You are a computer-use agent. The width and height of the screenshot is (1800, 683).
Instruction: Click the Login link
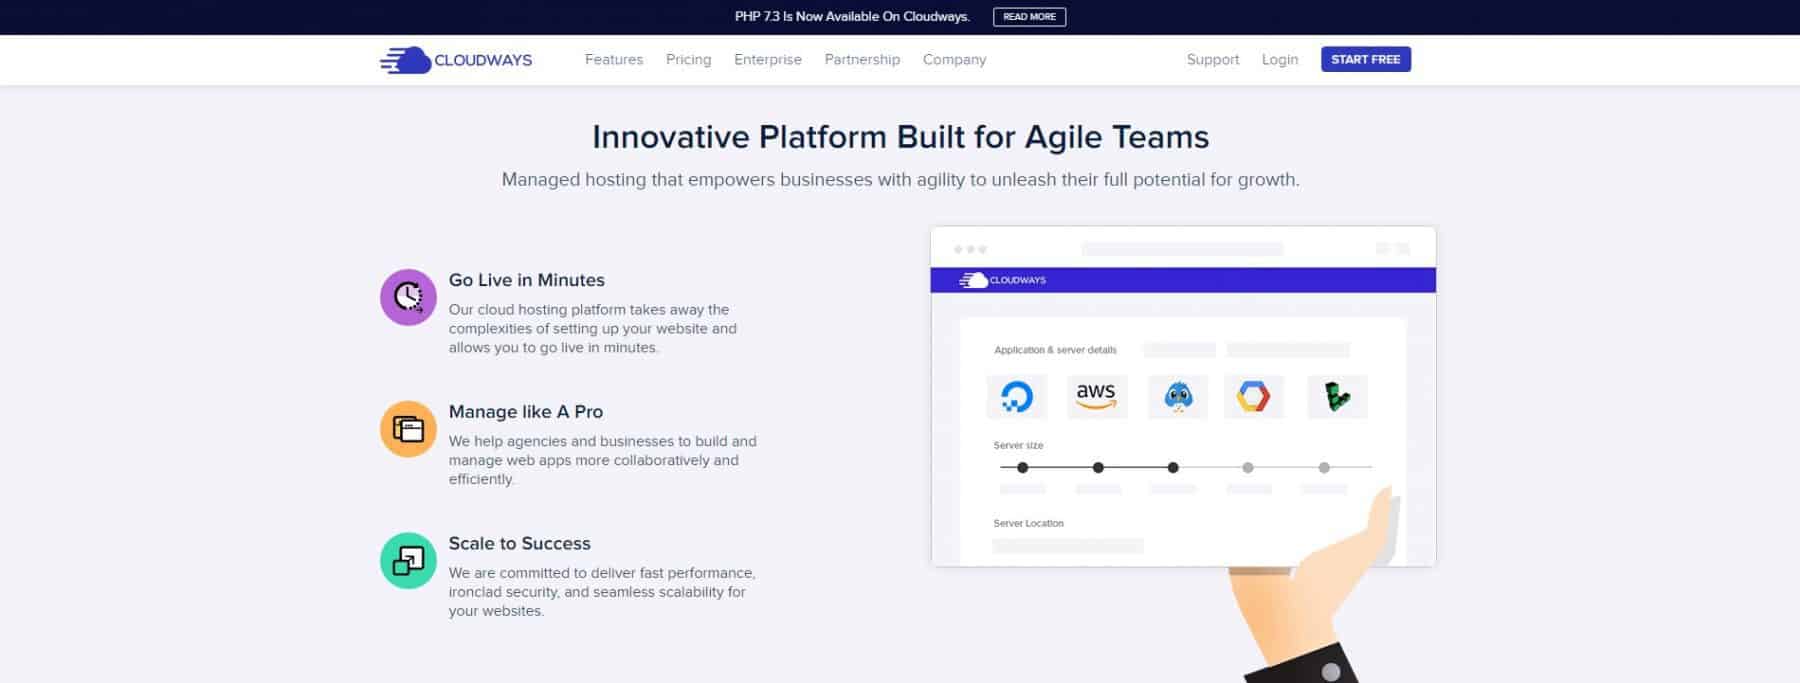pyautogui.click(x=1280, y=60)
